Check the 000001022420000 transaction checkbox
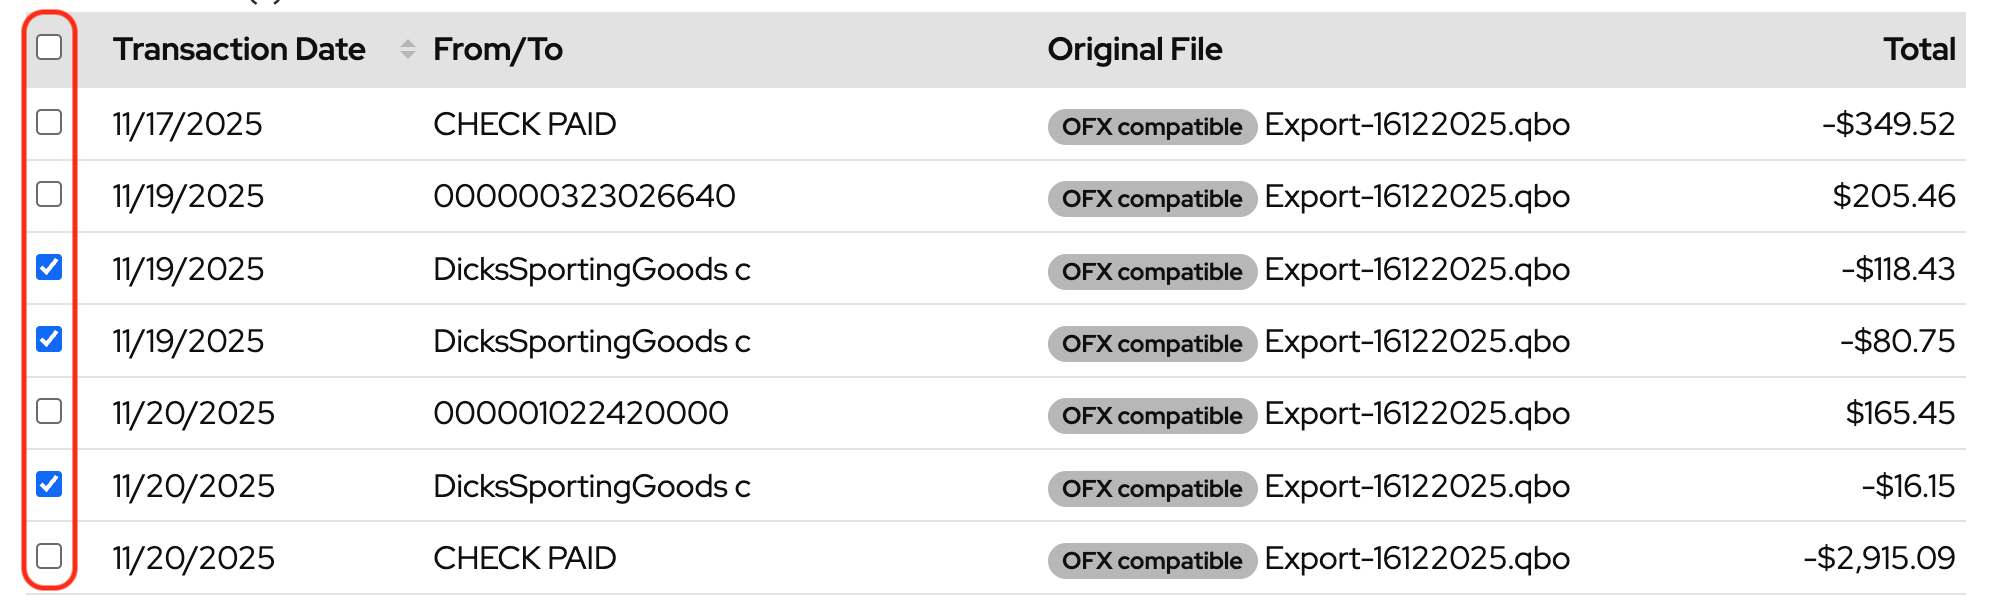The width and height of the screenshot is (1992, 602). (49, 411)
